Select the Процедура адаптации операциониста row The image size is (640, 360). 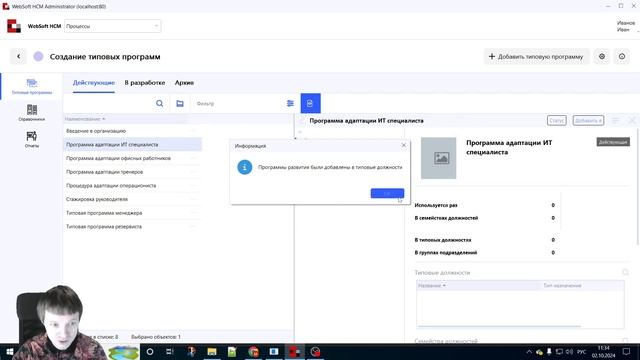[132, 186]
